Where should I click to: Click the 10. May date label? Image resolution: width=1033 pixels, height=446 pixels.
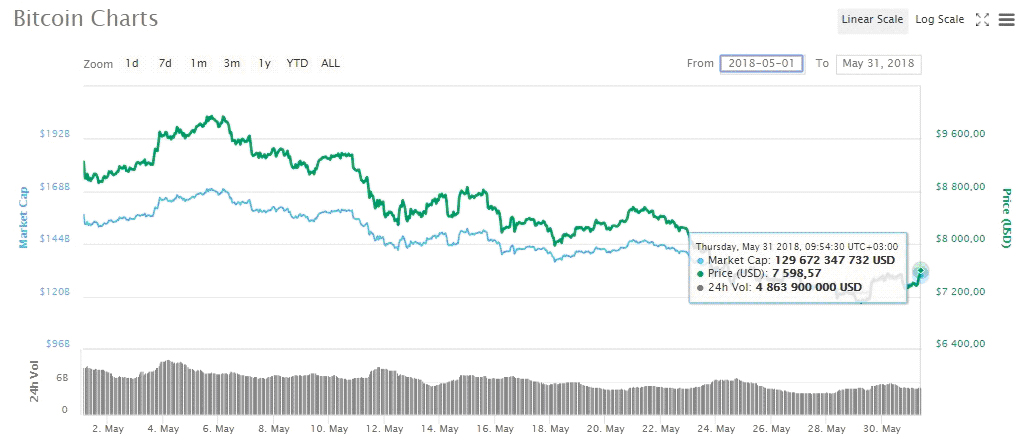click(329, 429)
